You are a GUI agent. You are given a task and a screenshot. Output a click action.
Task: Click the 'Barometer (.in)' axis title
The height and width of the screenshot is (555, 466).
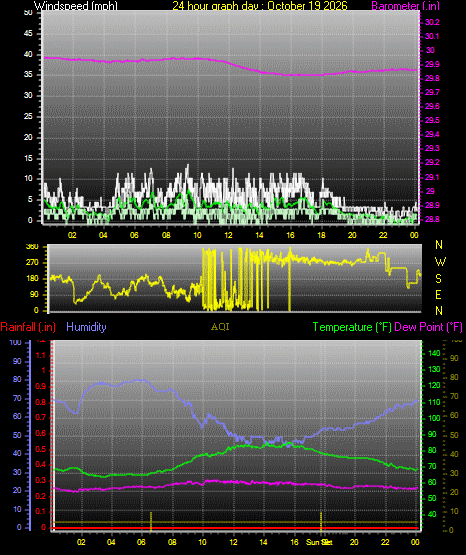[x=405, y=6]
